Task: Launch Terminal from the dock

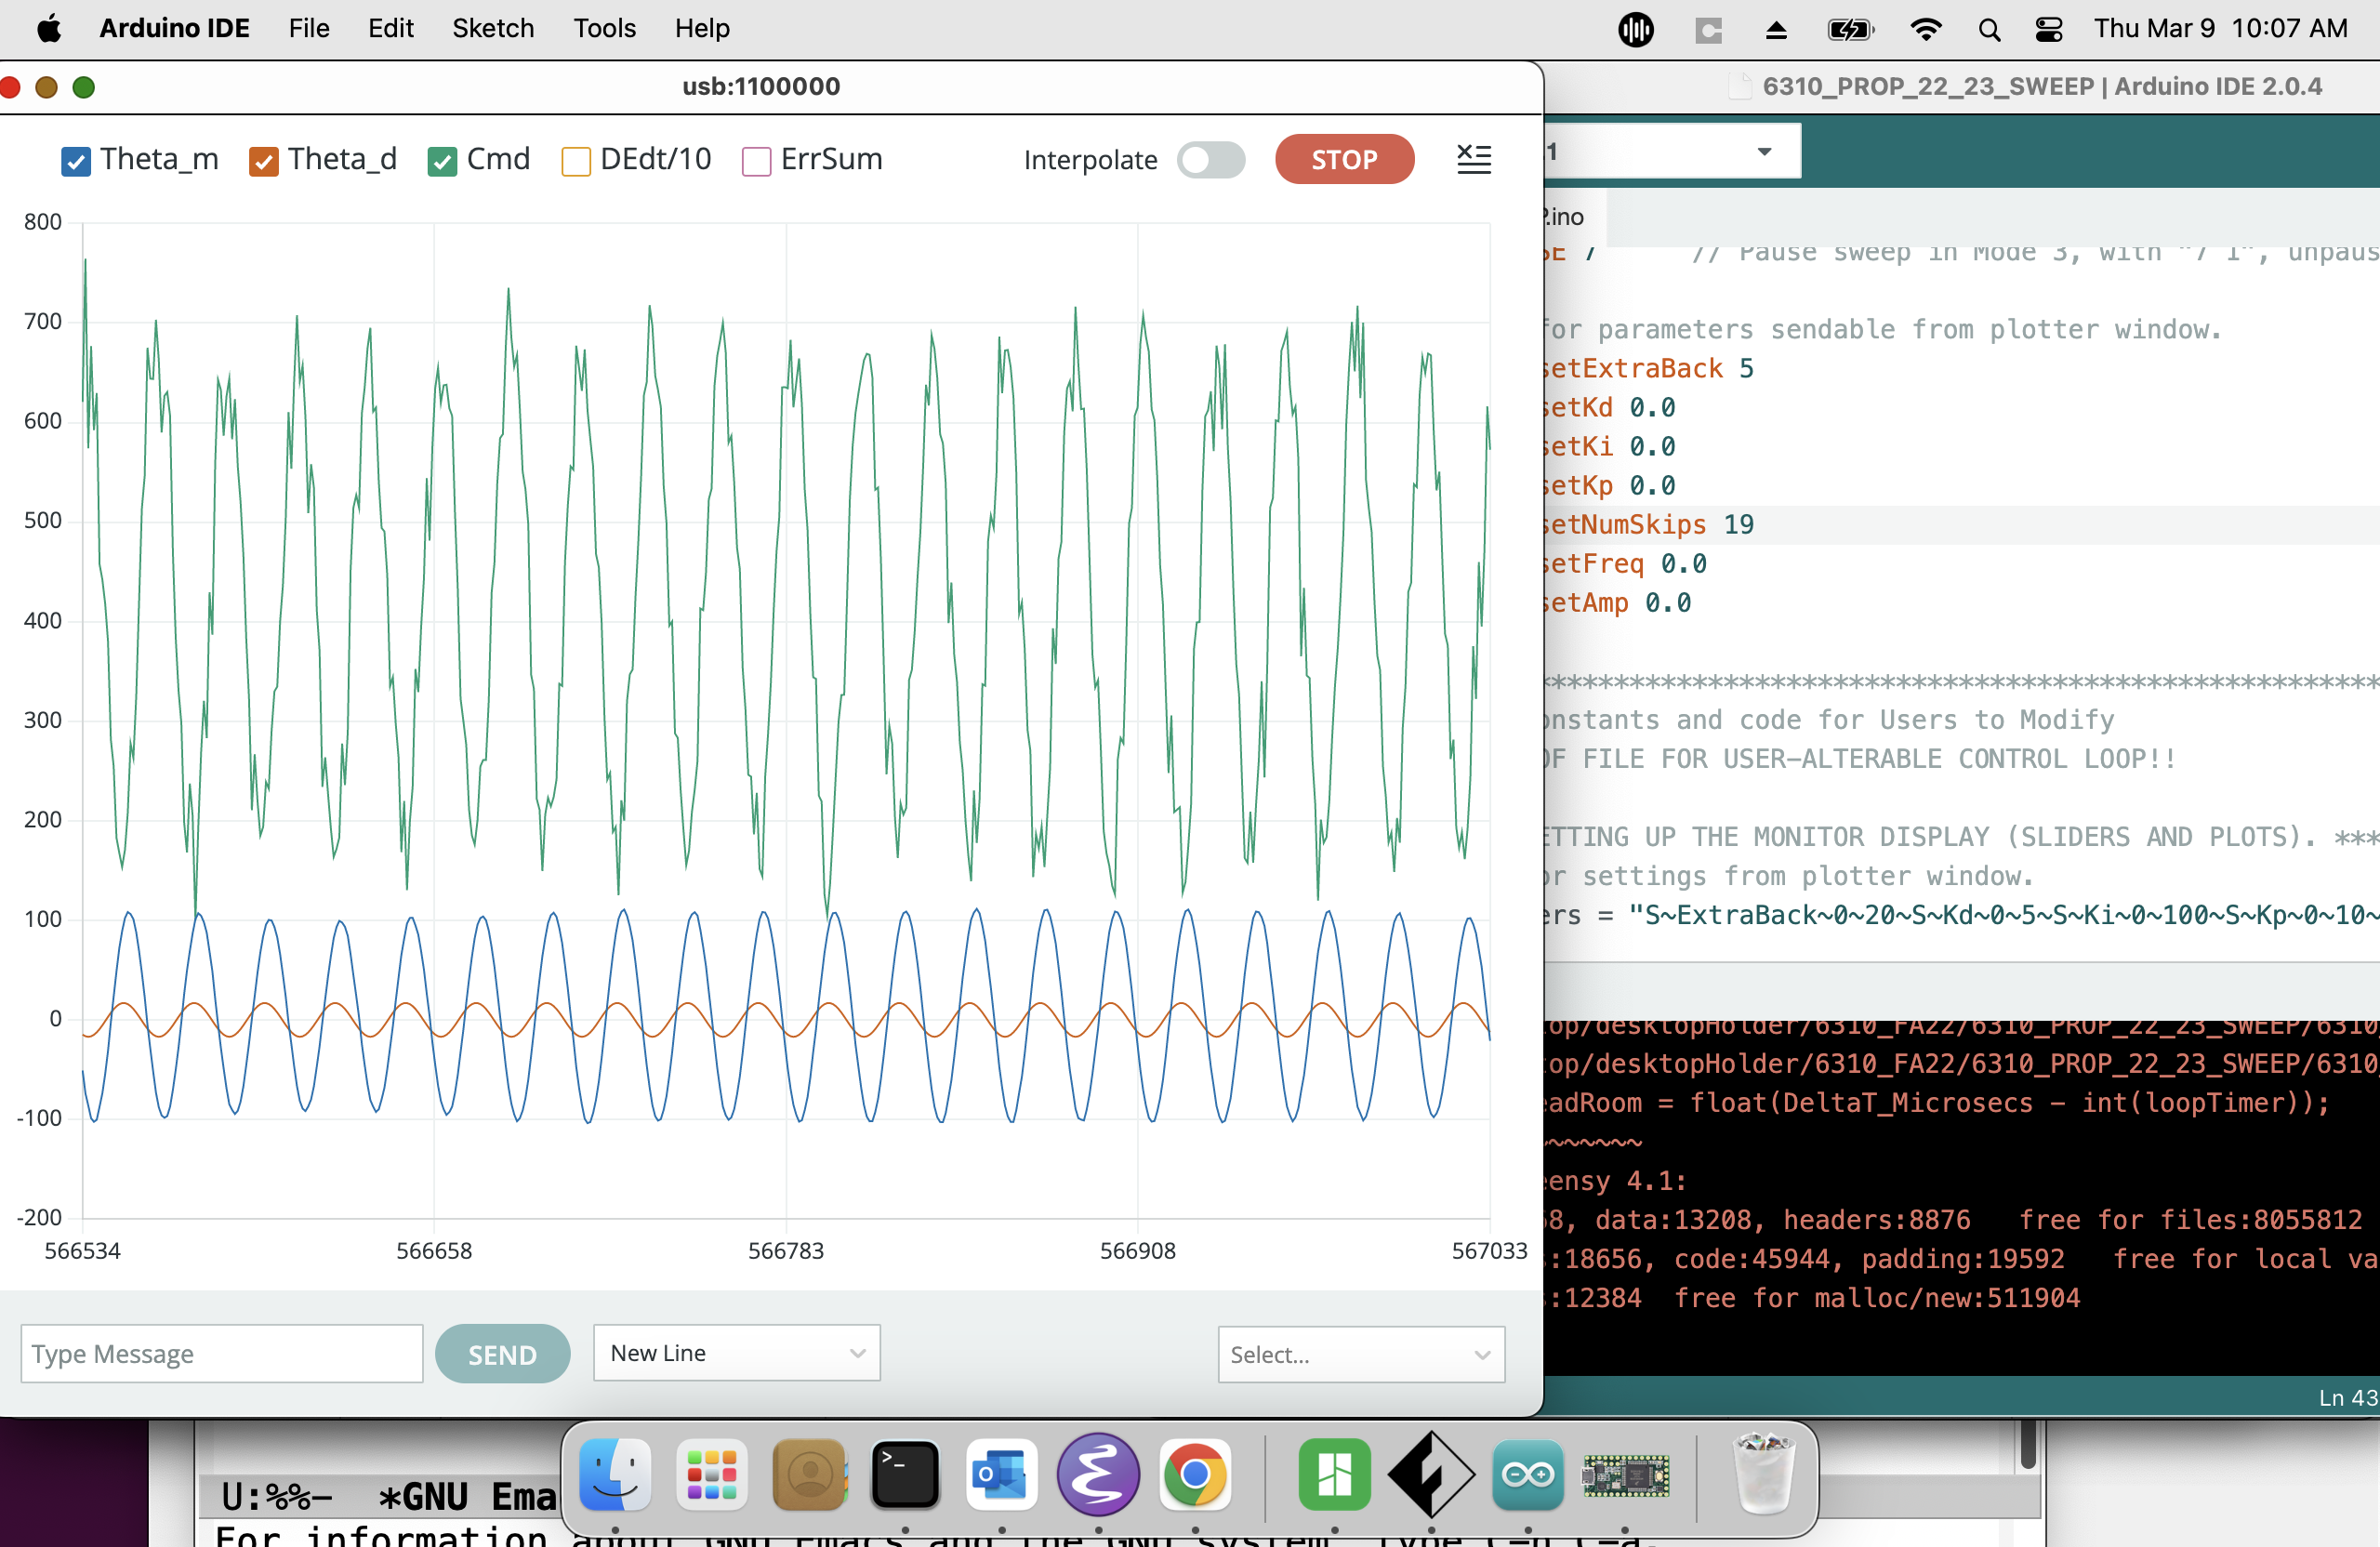Action: click(x=904, y=1475)
